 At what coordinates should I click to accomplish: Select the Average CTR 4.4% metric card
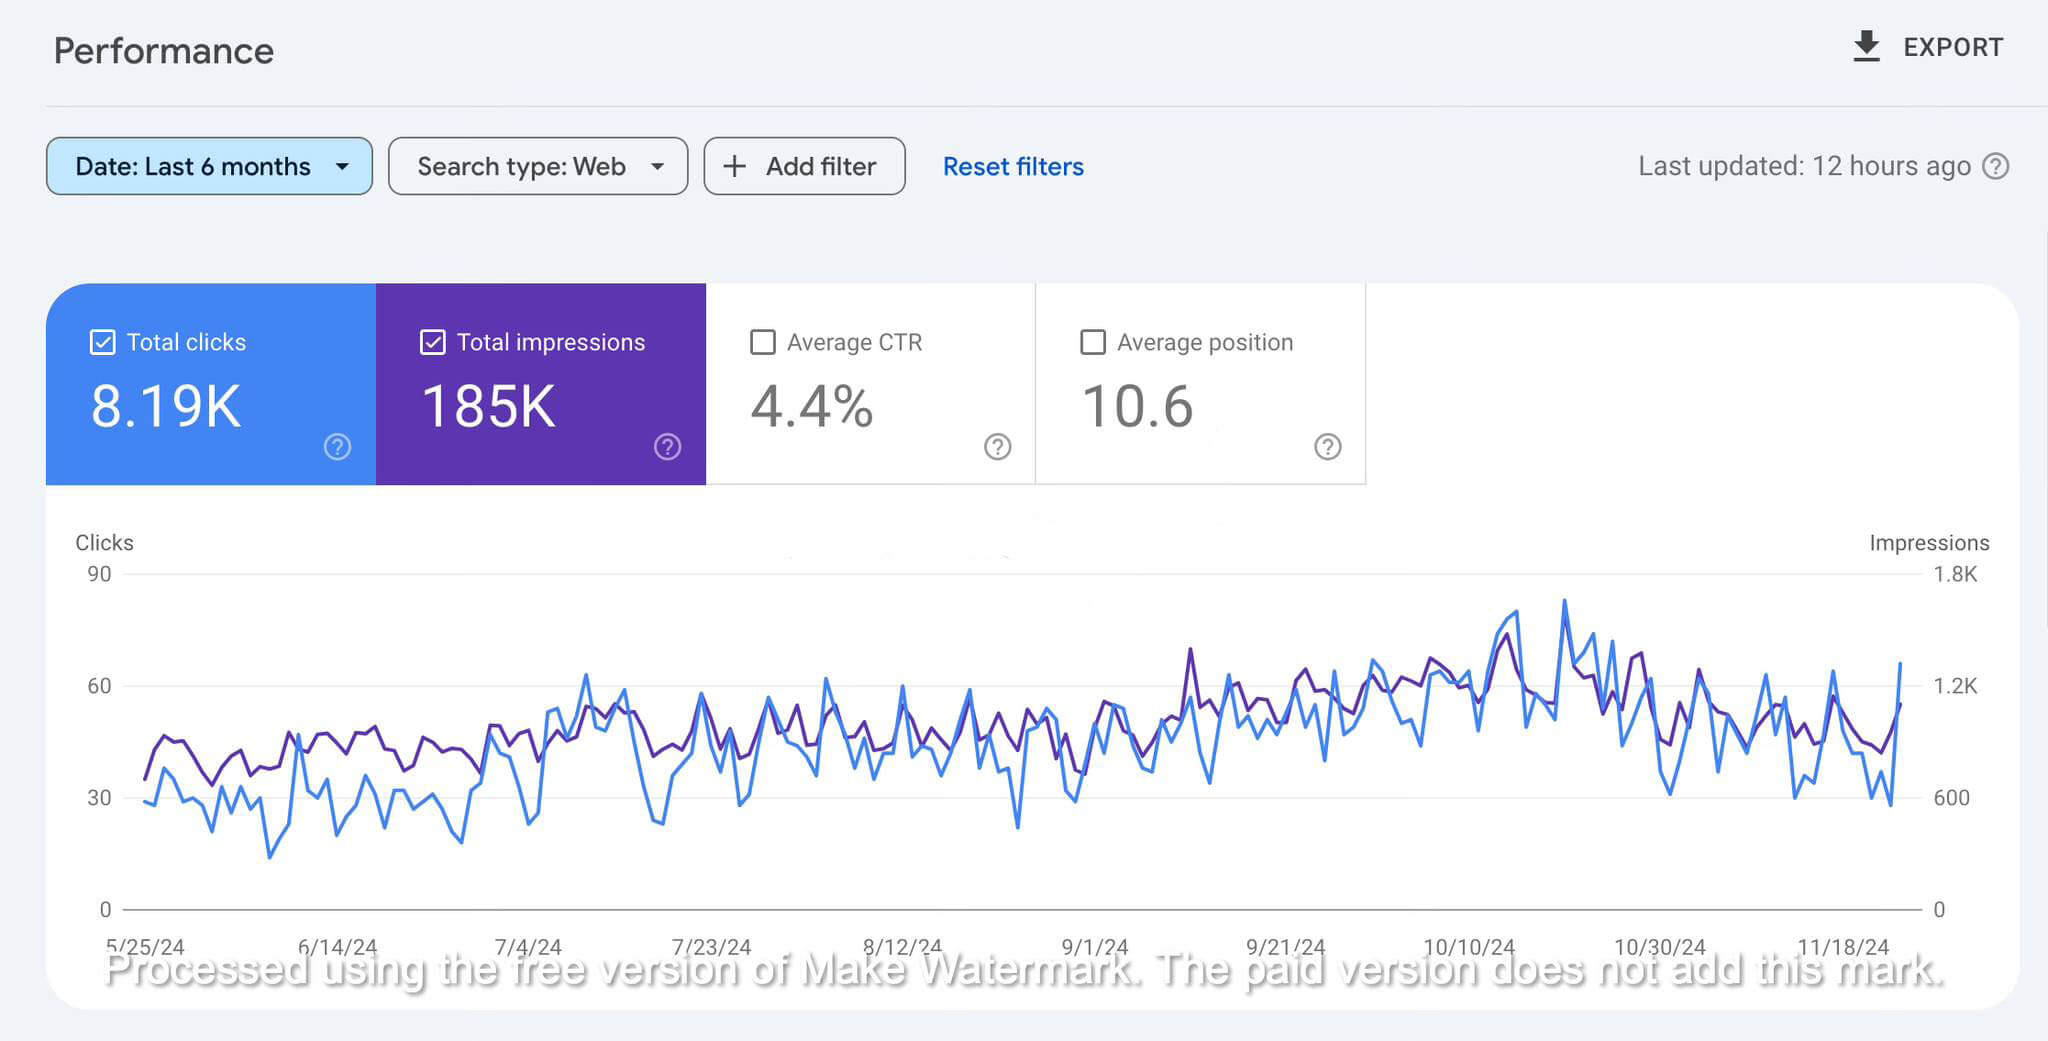click(870, 384)
